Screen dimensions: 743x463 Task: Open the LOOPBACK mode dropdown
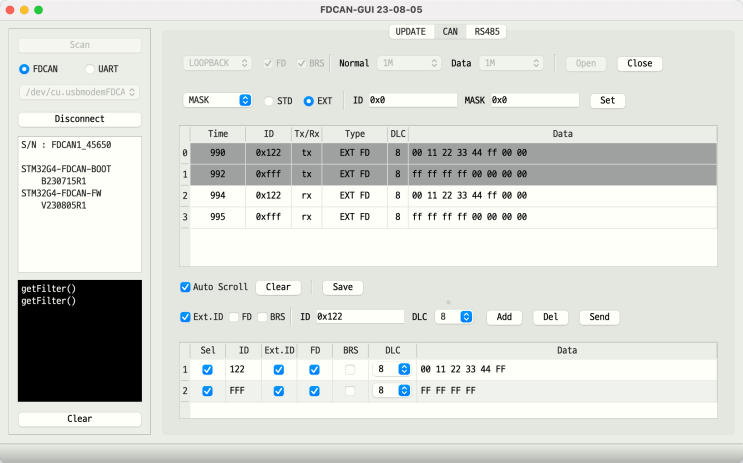point(217,64)
